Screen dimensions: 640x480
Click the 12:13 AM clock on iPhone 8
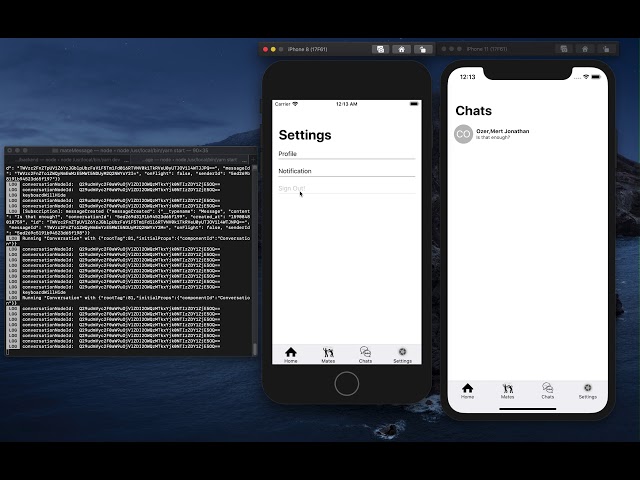pos(347,104)
